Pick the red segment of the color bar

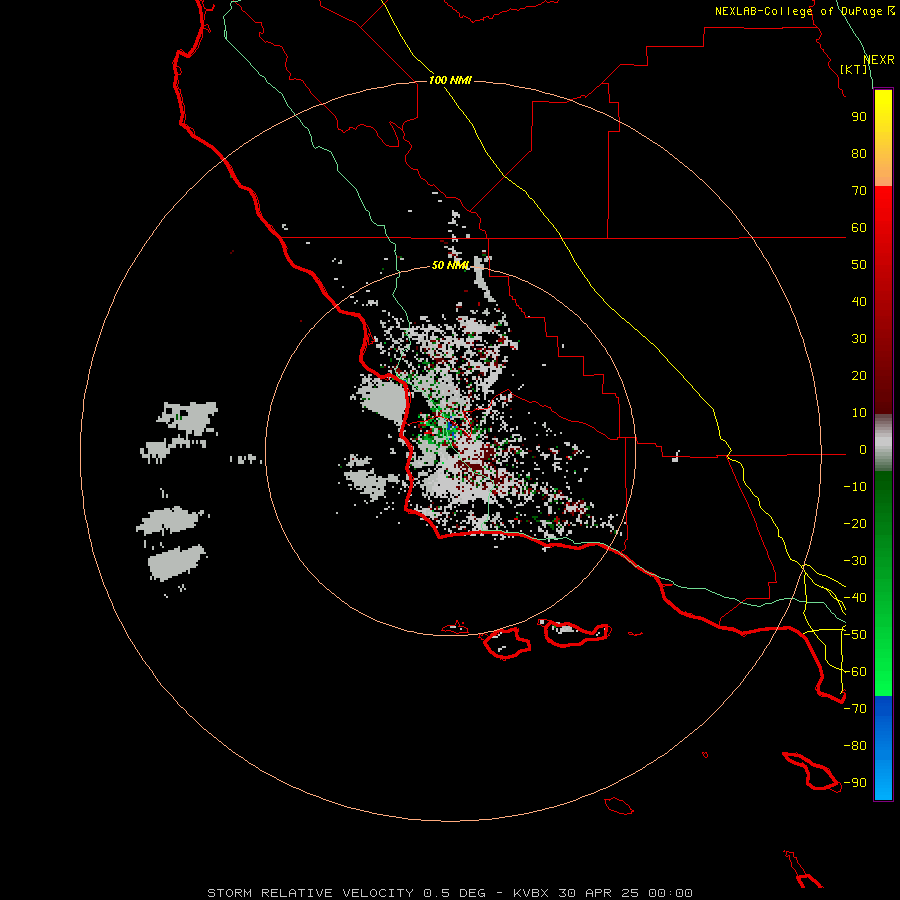(x=883, y=300)
